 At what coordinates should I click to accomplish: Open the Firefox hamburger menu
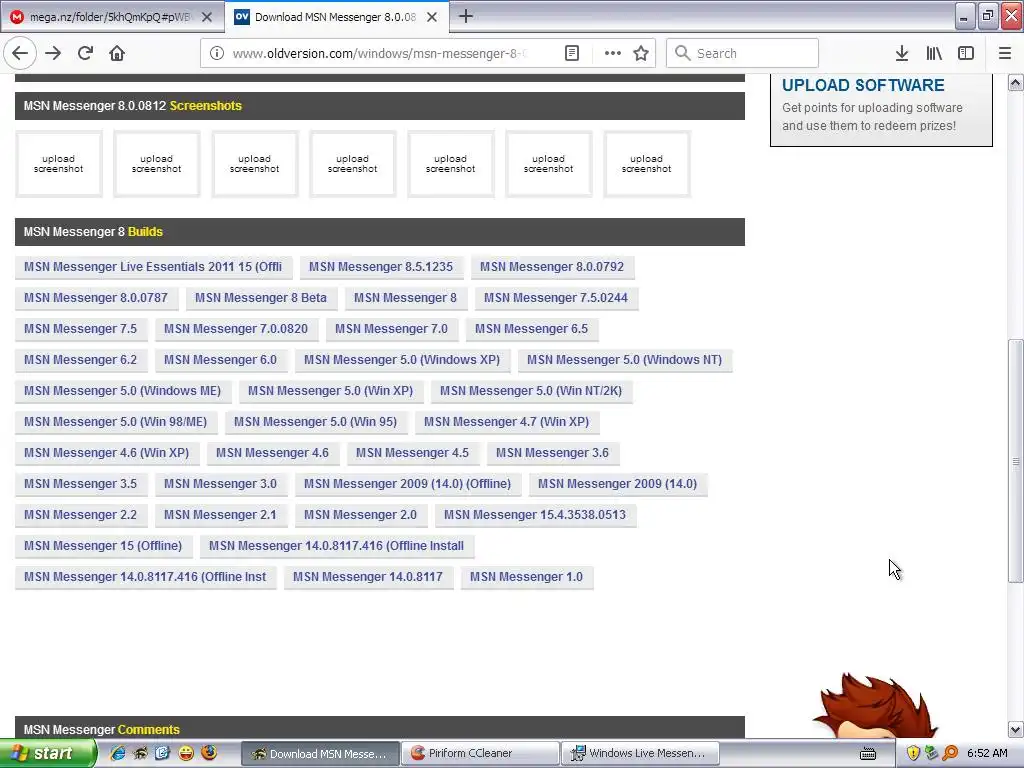tap(1005, 53)
